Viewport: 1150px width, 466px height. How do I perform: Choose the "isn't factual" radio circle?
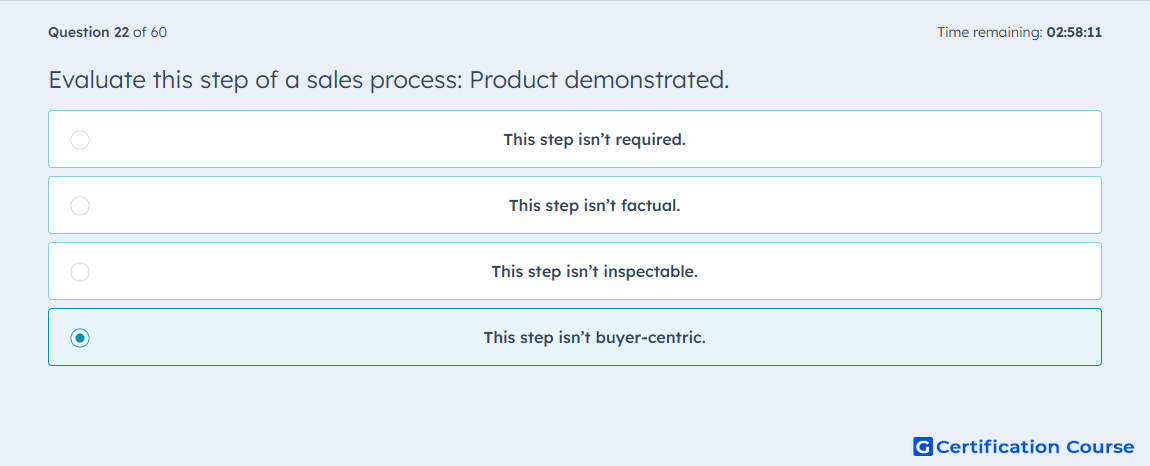pos(80,205)
